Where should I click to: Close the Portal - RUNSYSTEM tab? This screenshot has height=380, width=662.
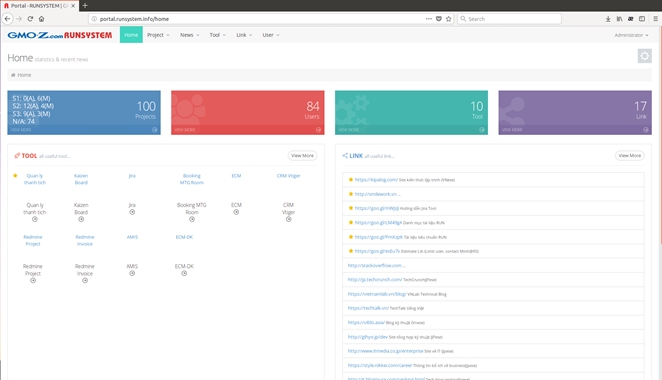pos(73,5)
